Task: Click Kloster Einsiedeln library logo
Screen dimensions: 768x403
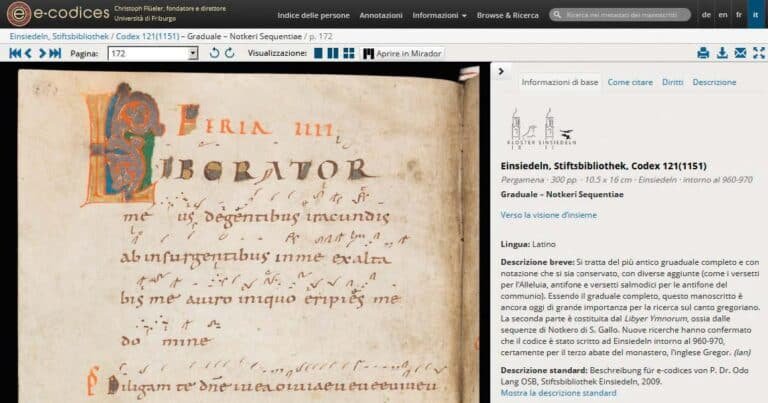Action: point(542,128)
